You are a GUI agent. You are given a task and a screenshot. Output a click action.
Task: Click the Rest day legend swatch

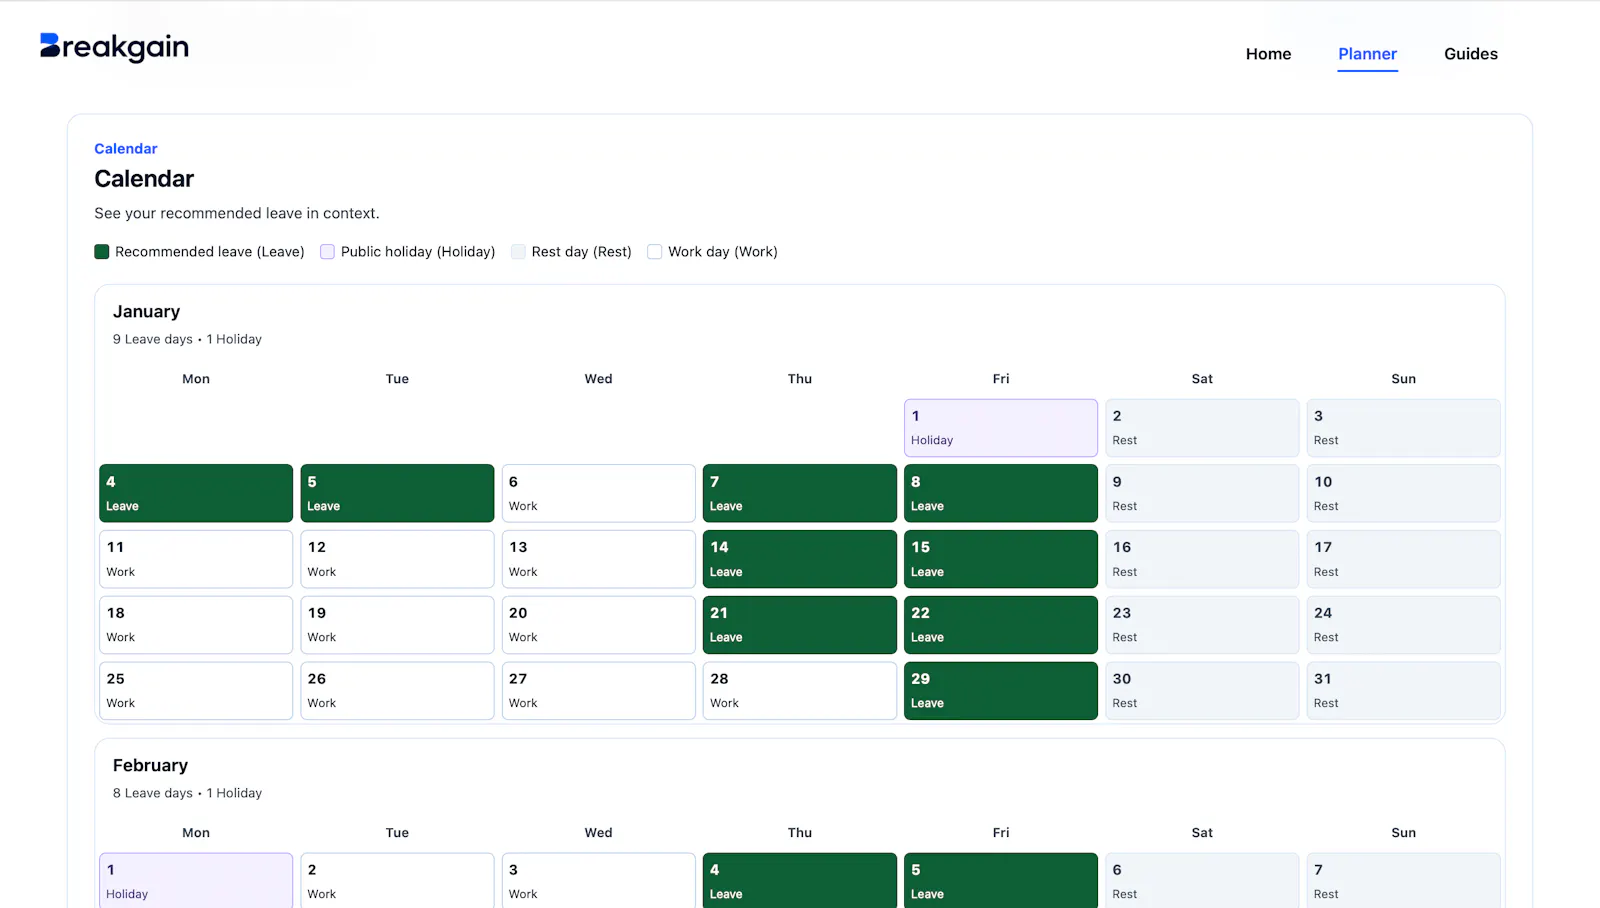[518, 252]
